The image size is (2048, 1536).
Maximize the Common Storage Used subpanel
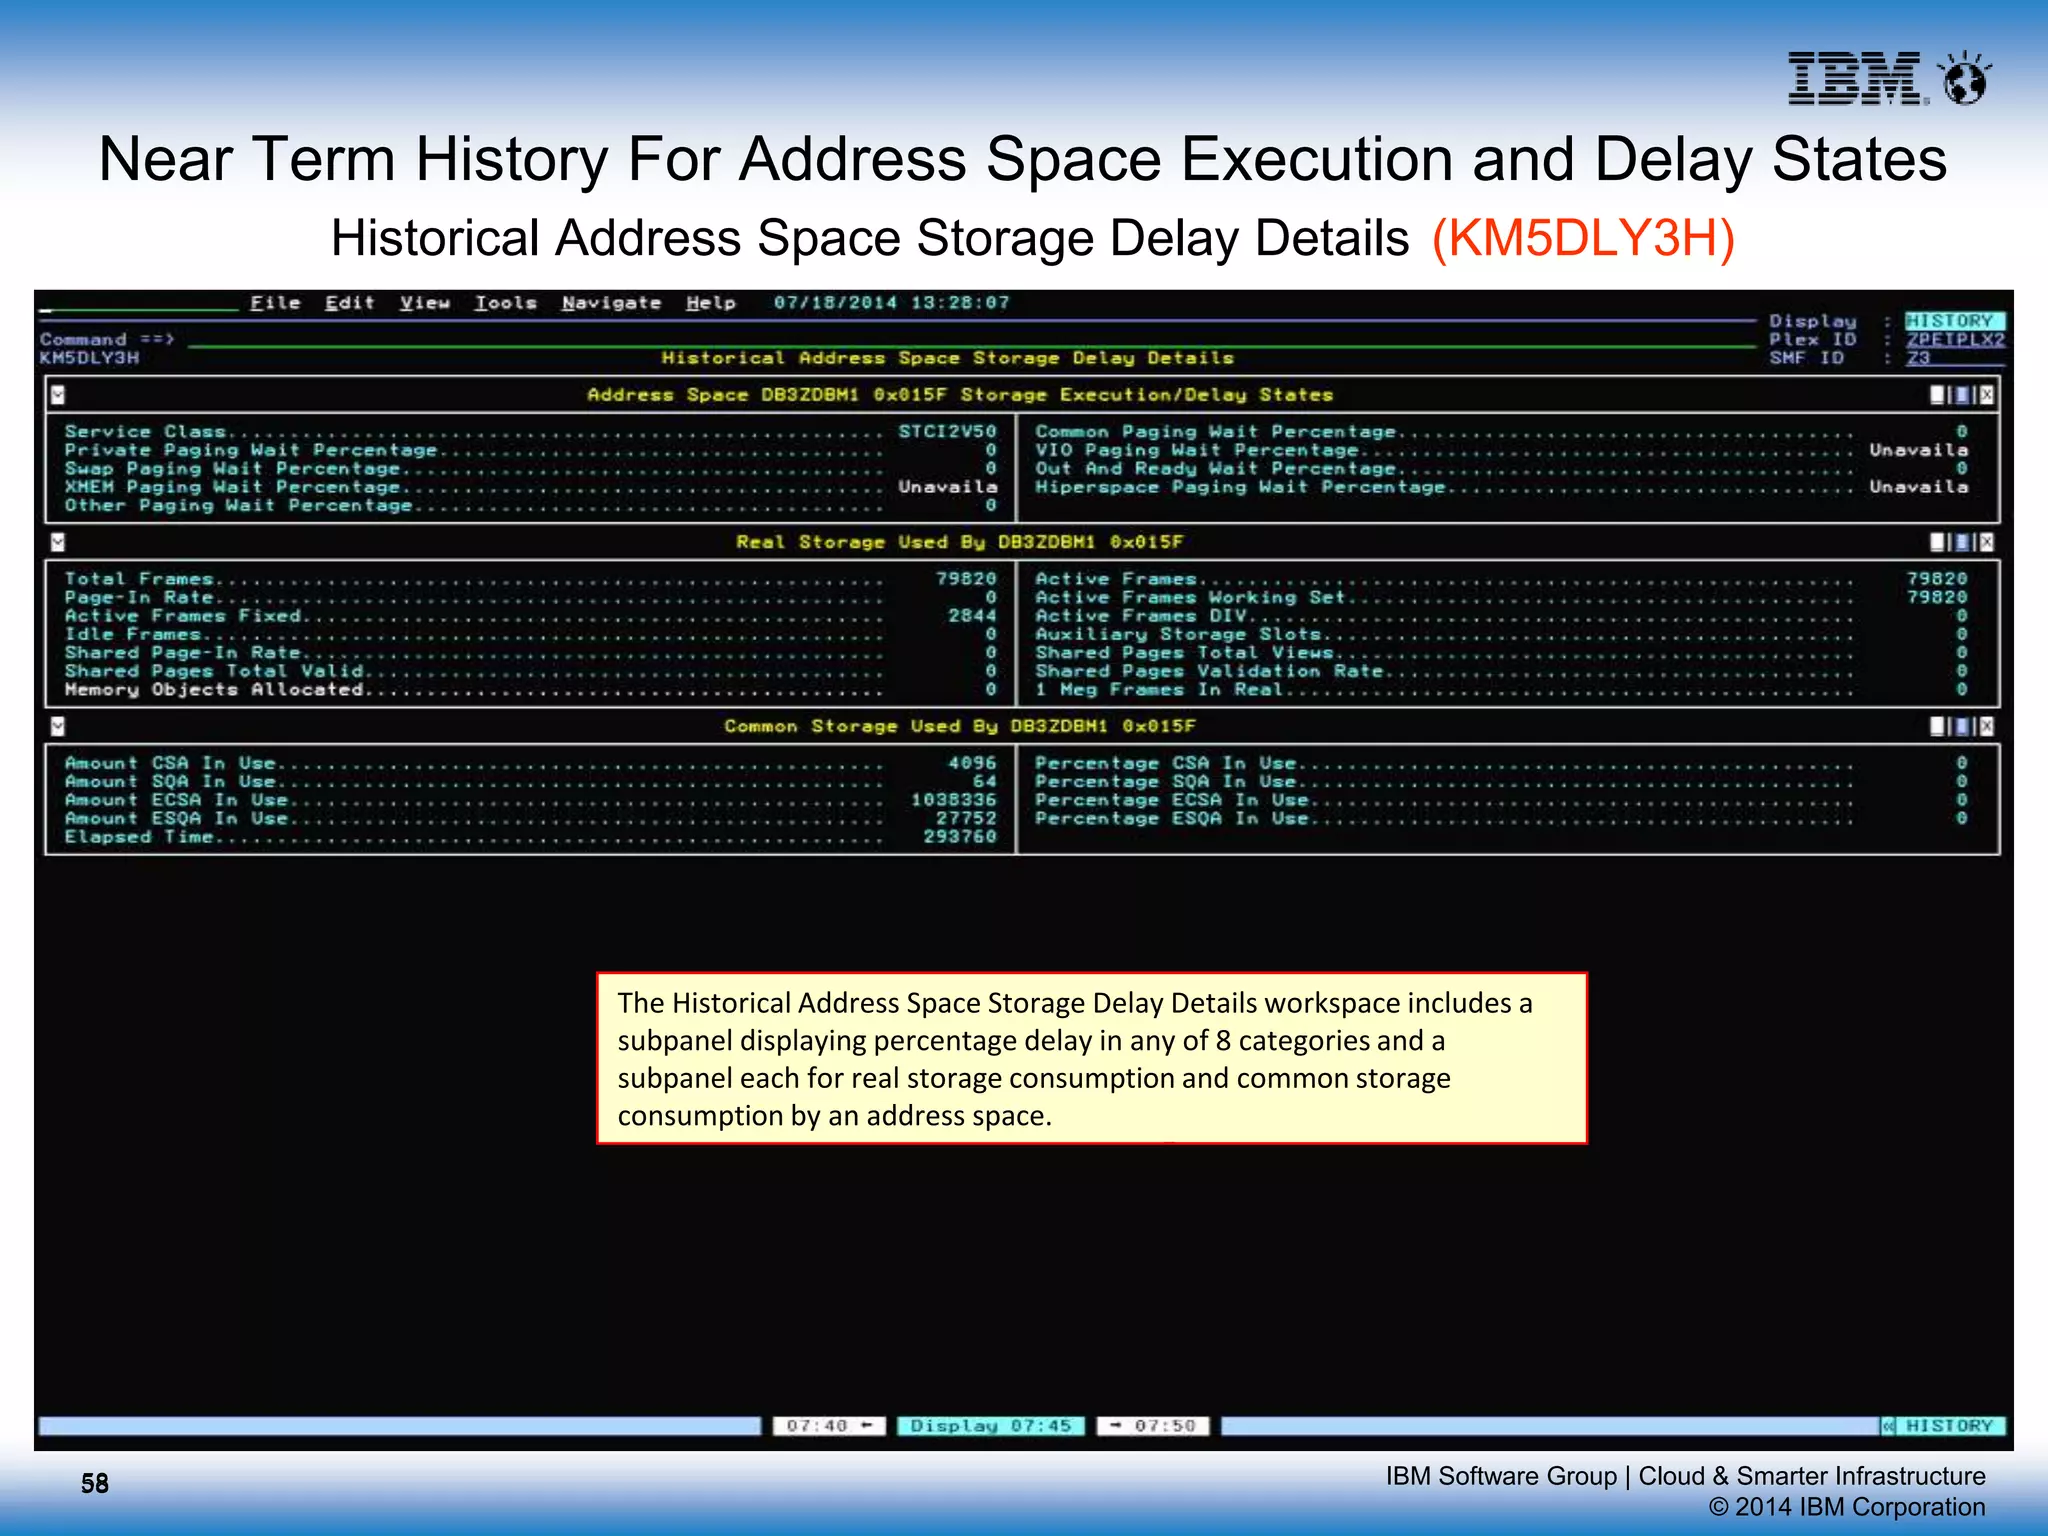[1962, 726]
